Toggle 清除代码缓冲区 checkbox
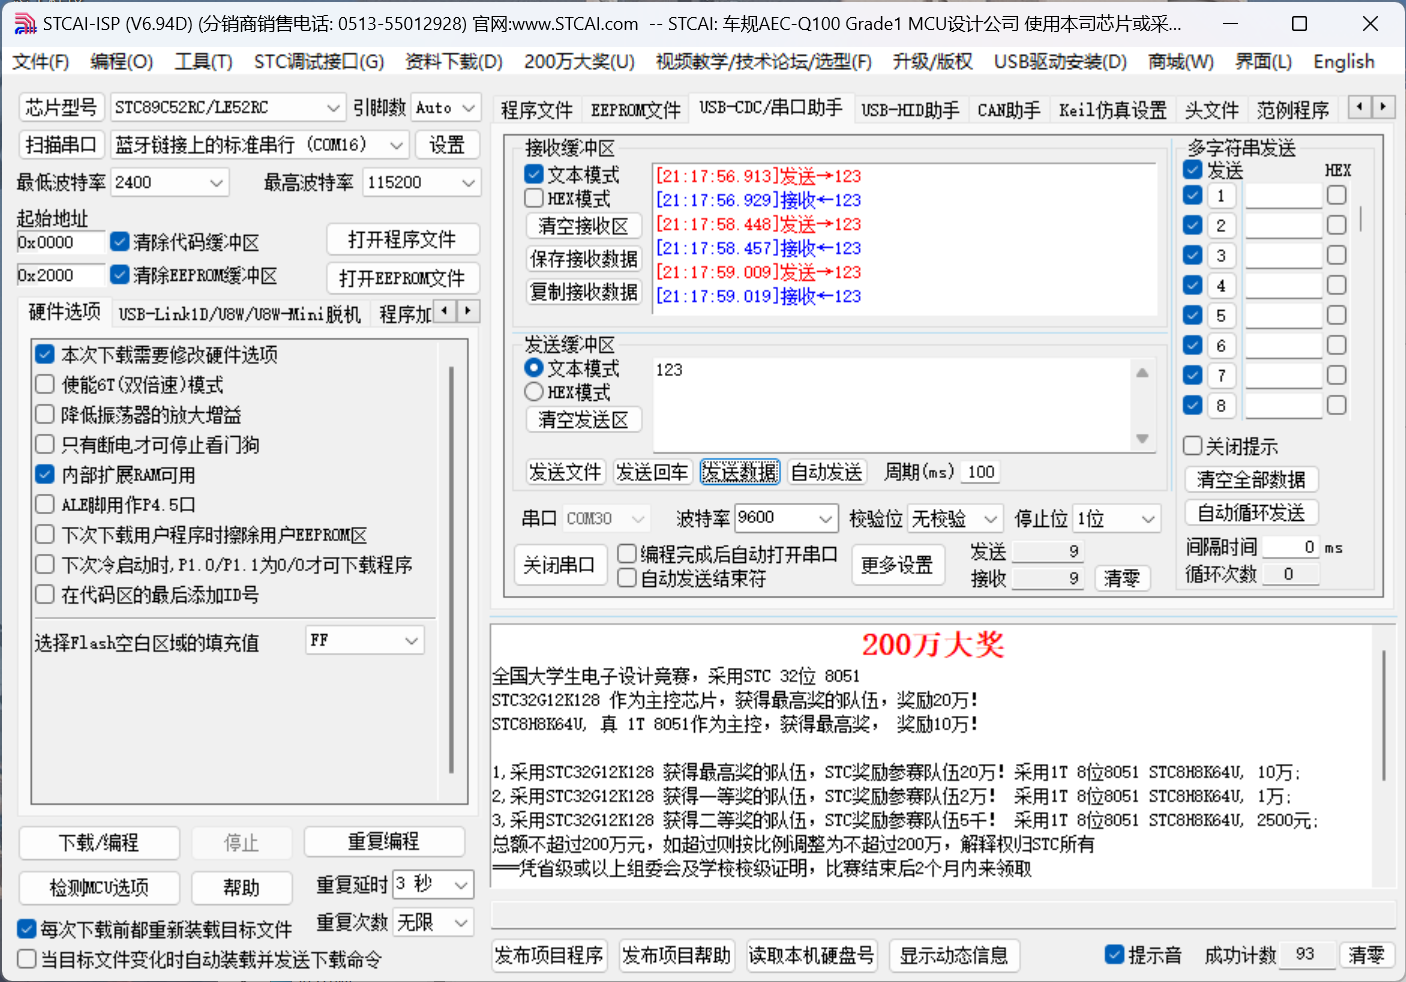The width and height of the screenshot is (1406, 982). [x=120, y=242]
